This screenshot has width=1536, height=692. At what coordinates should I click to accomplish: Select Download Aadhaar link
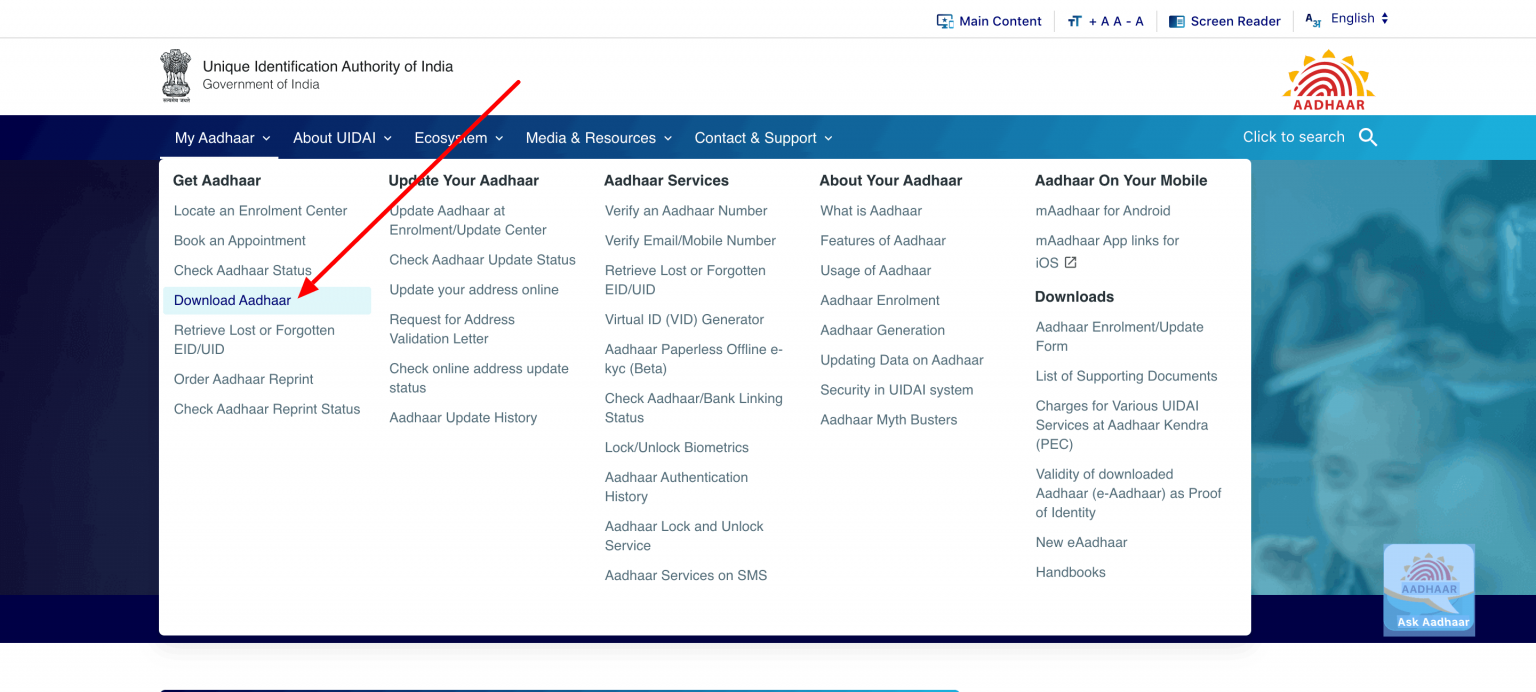pyautogui.click(x=233, y=300)
